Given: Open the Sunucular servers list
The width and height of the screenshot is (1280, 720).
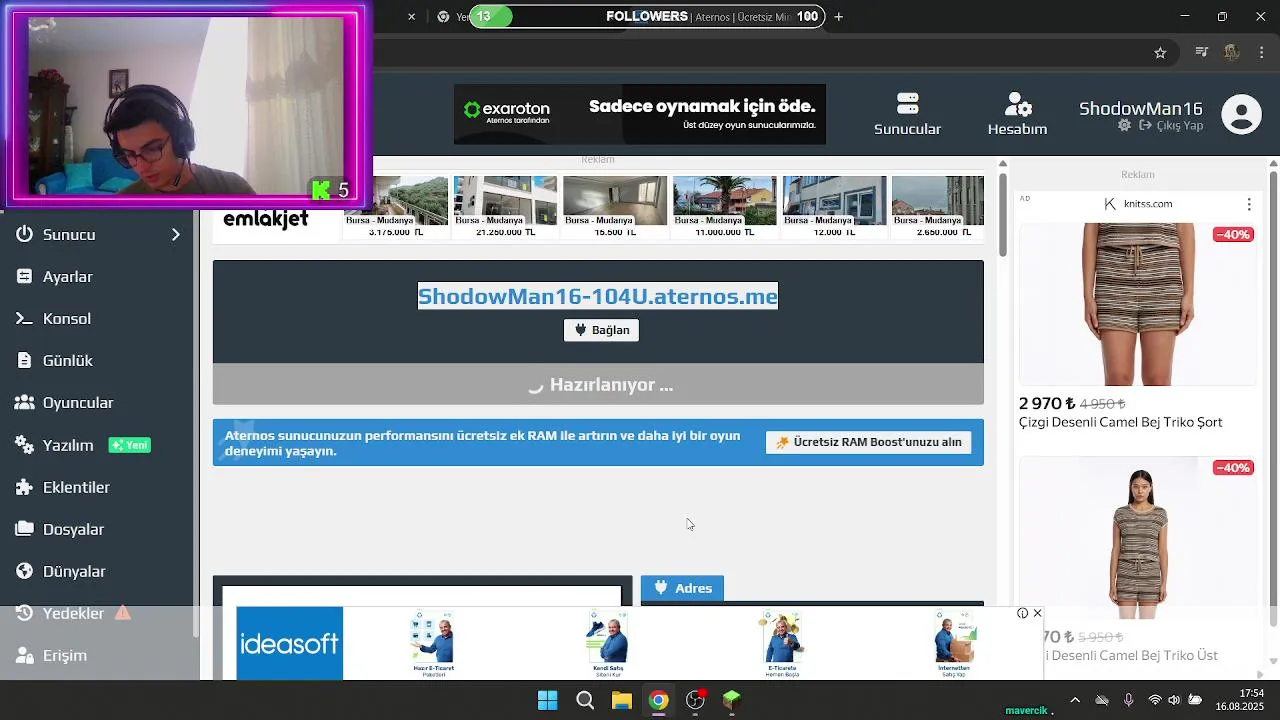Looking at the screenshot, I should click(x=907, y=114).
